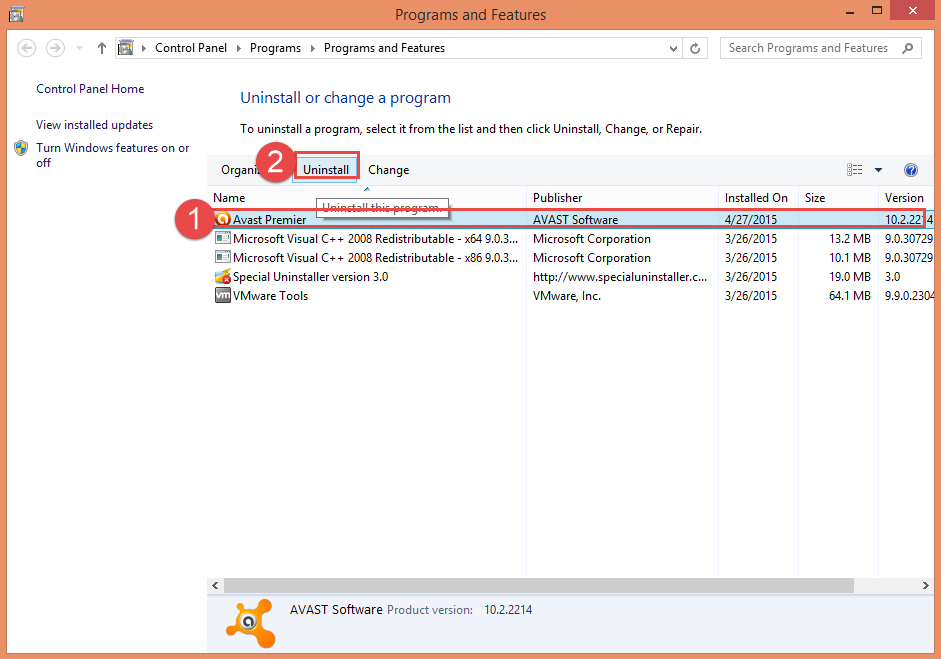Open the window system menu icon
Screen dimensions: 941x659
click(x=16, y=14)
